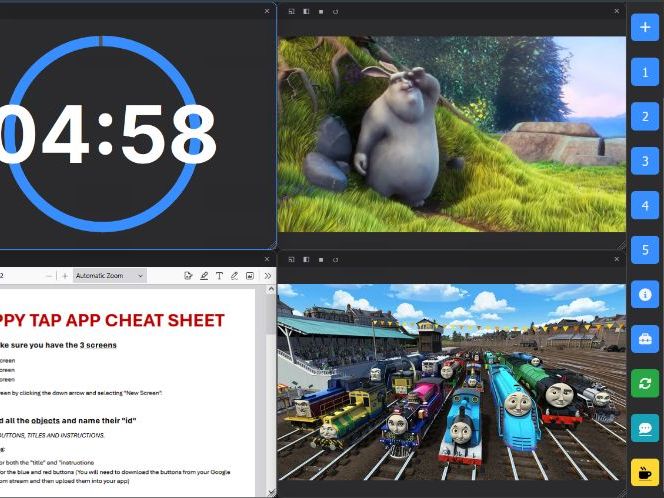Zoom out PDF with minus button

coord(48,275)
